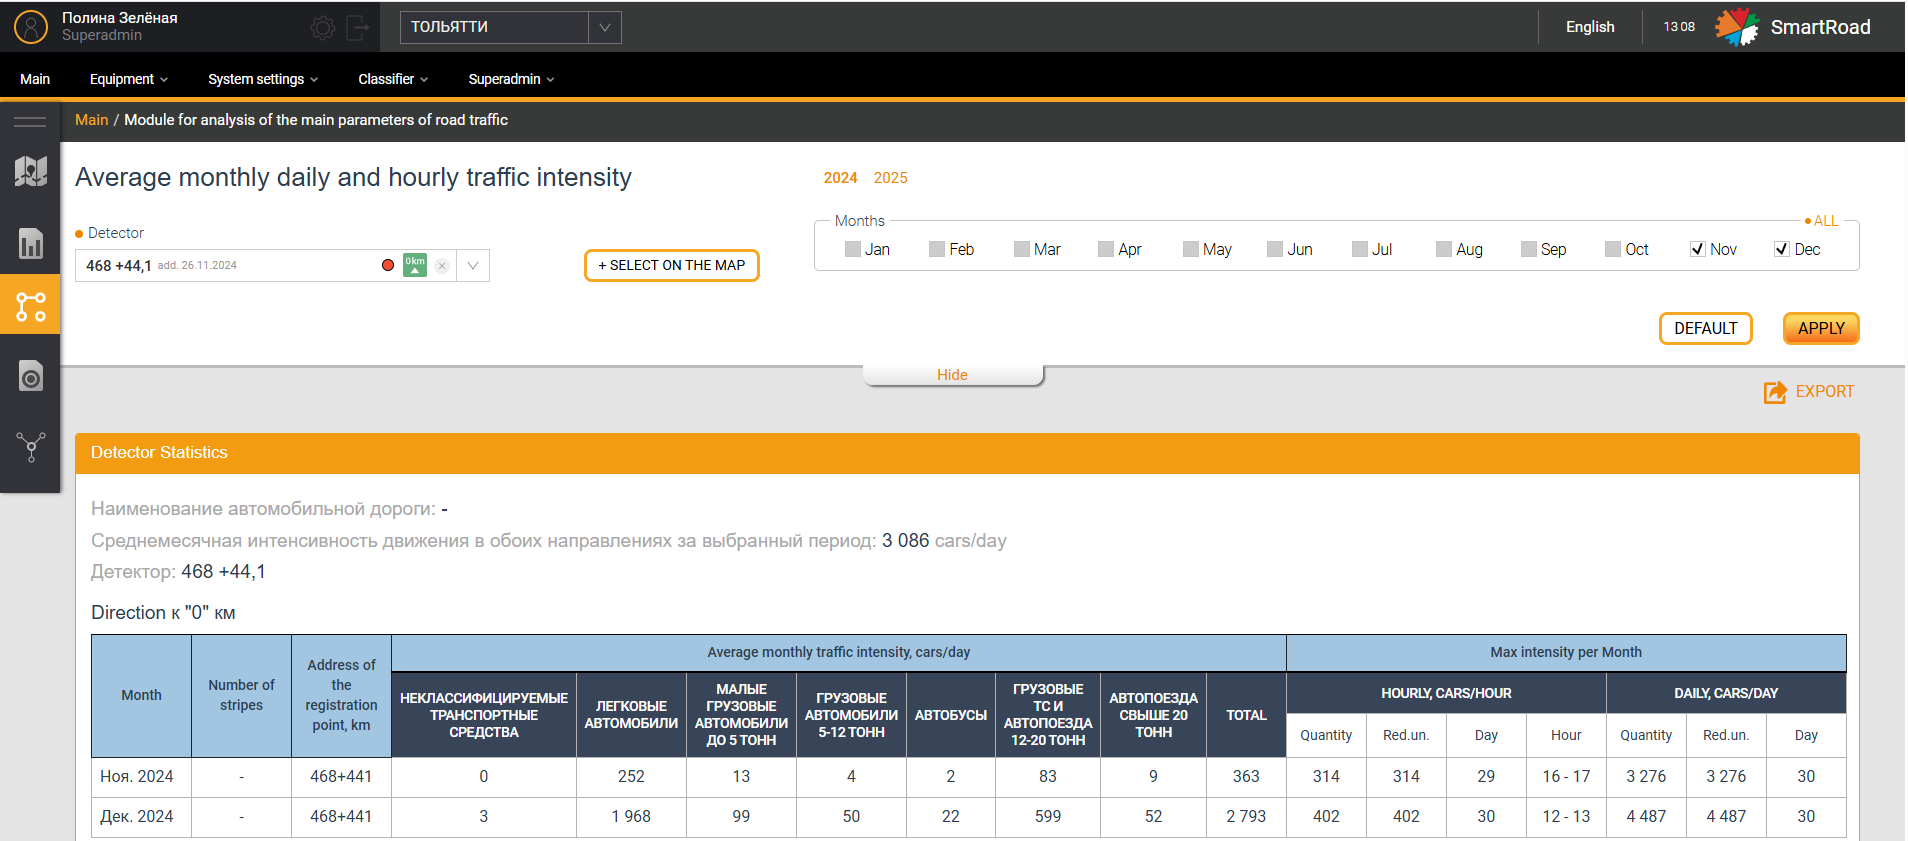Screen dimensions: 1908x841
Task: Open the user profile avatar icon
Action: click(31, 27)
